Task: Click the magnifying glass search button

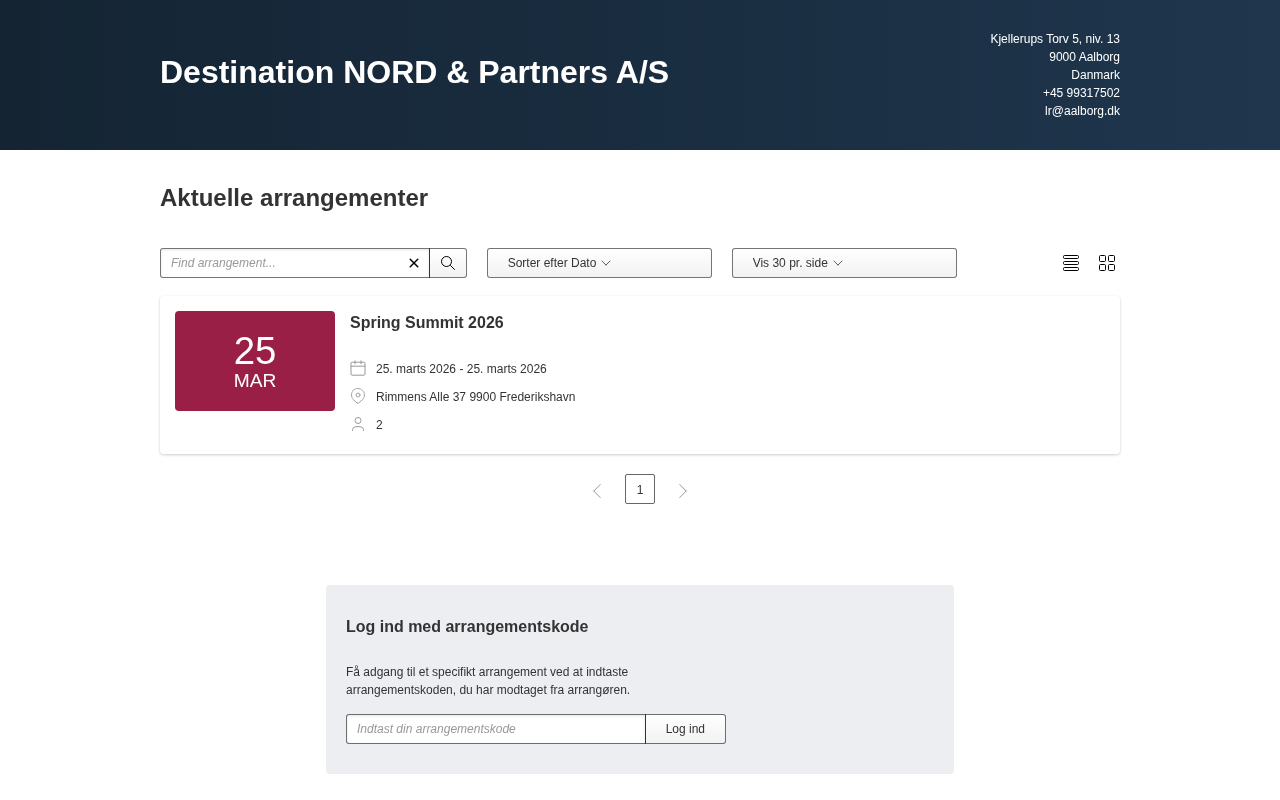Action: coord(448,263)
